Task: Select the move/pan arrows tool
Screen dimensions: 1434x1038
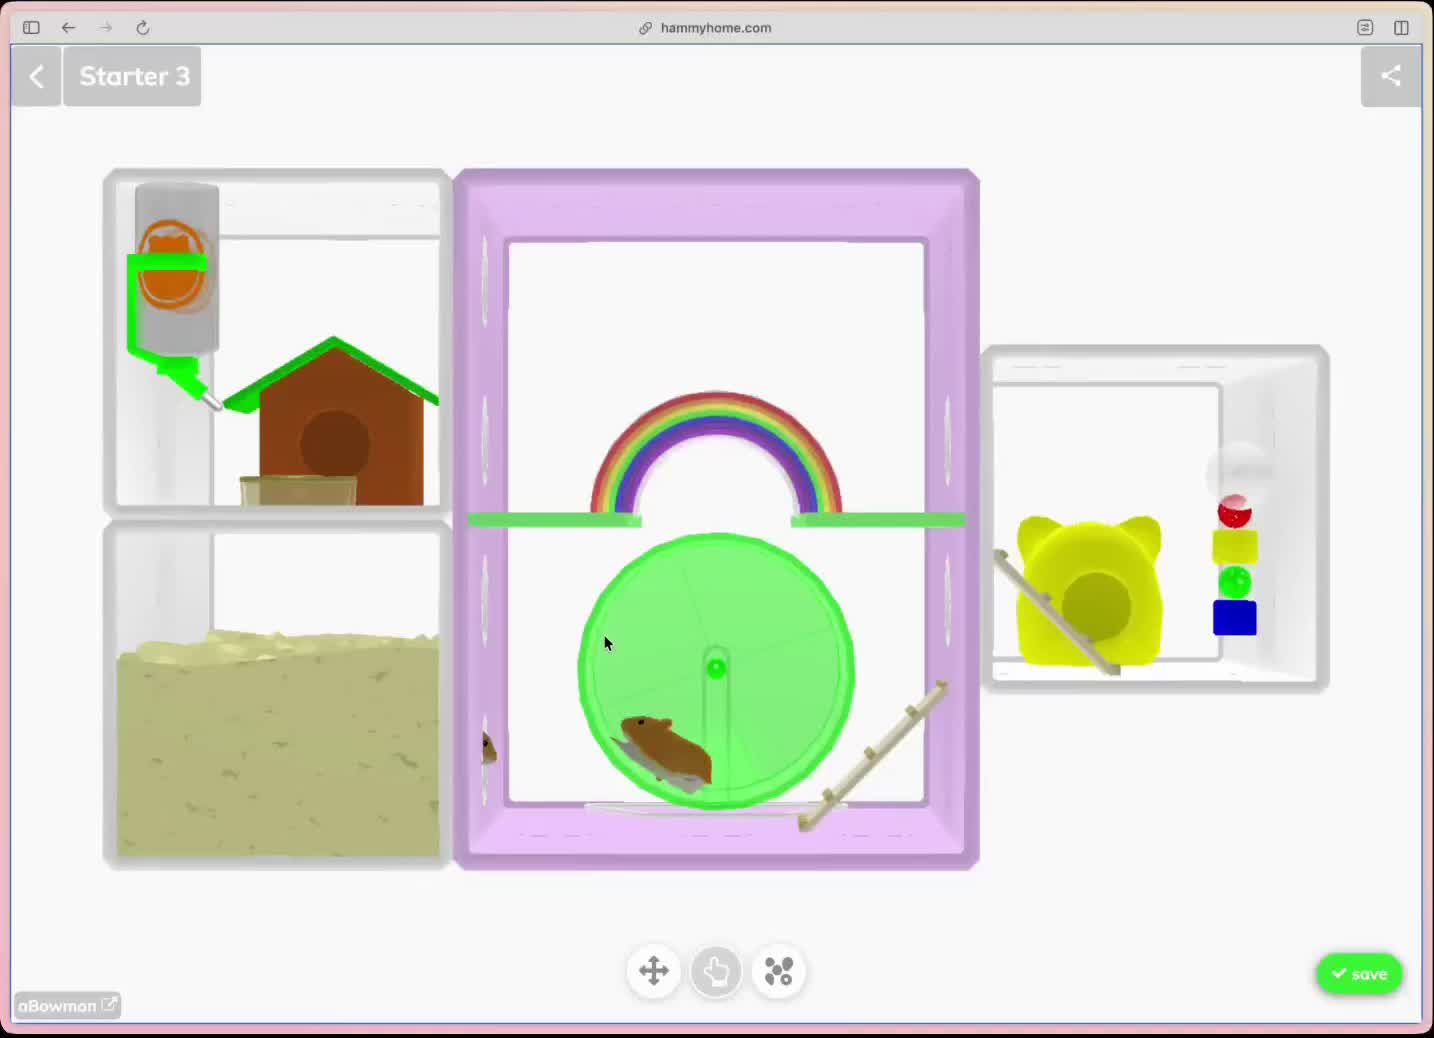Action: coord(654,971)
